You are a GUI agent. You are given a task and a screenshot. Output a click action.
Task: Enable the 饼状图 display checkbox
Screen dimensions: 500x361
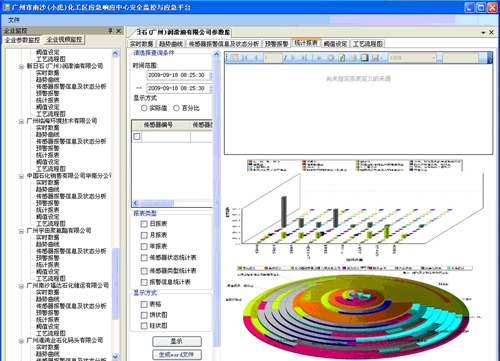pyautogui.click(x=144, y=315)
